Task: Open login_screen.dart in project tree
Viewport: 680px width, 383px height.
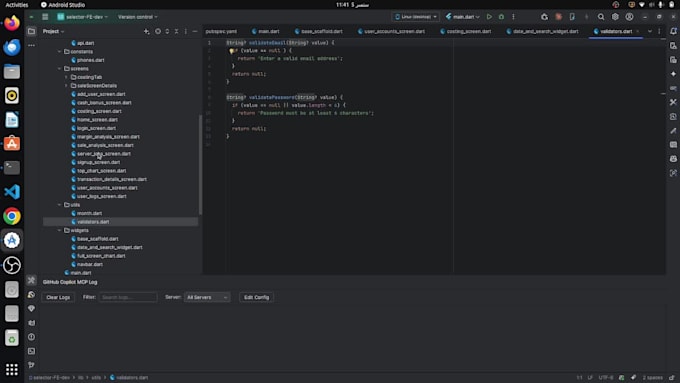Action: click(96, 128)
